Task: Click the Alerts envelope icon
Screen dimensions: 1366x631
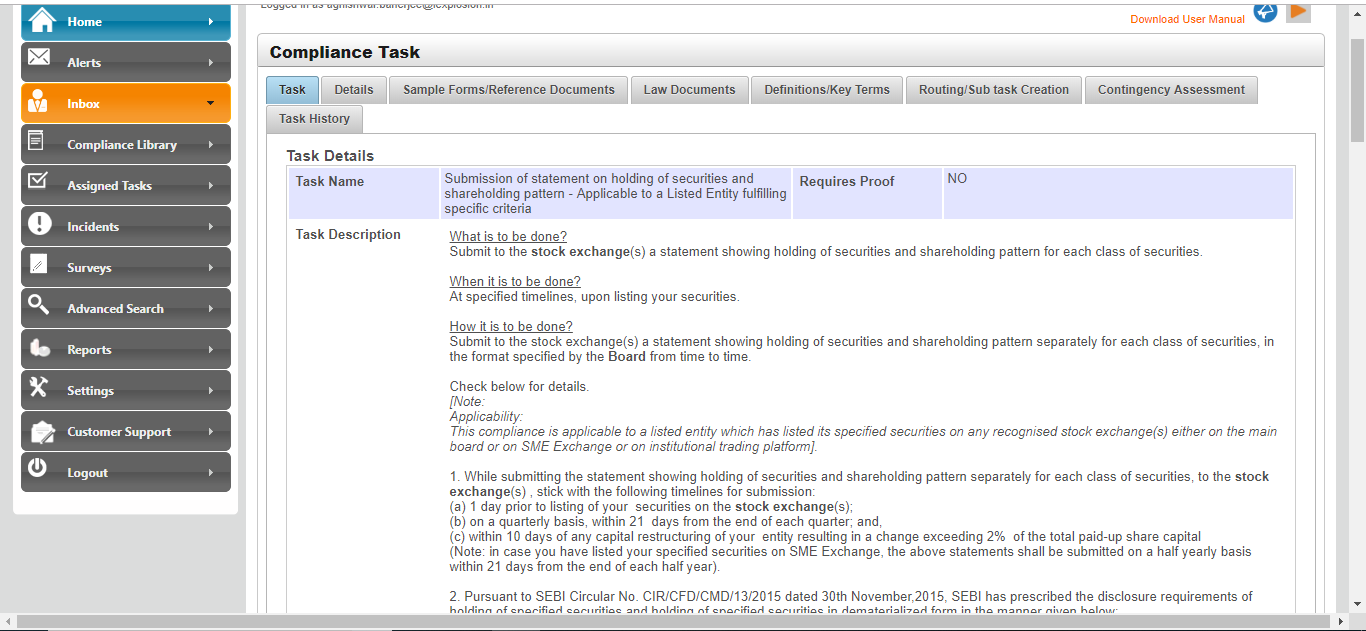Action: (x=39, y=58)
